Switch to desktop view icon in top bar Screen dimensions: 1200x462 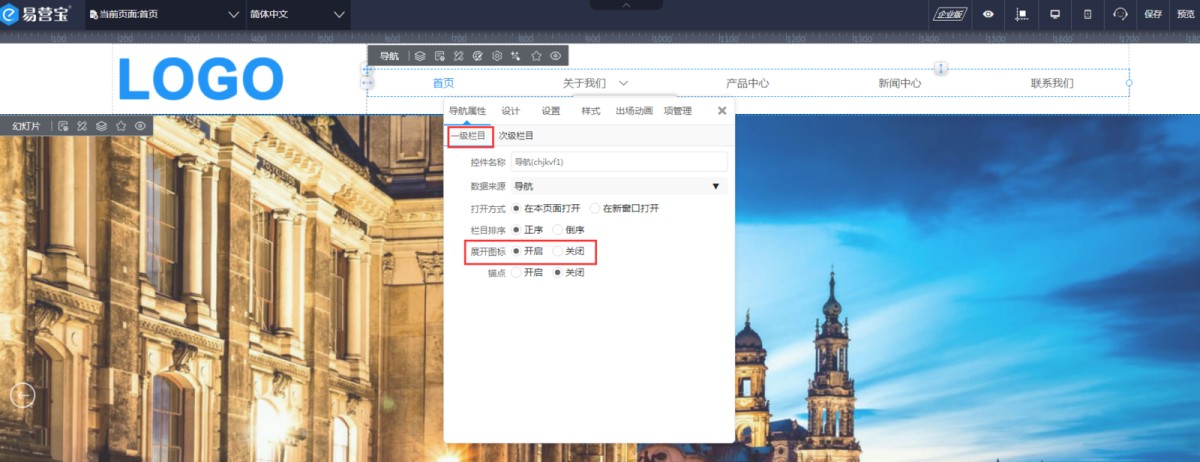pyautogui.click(x=1054, y=14)
